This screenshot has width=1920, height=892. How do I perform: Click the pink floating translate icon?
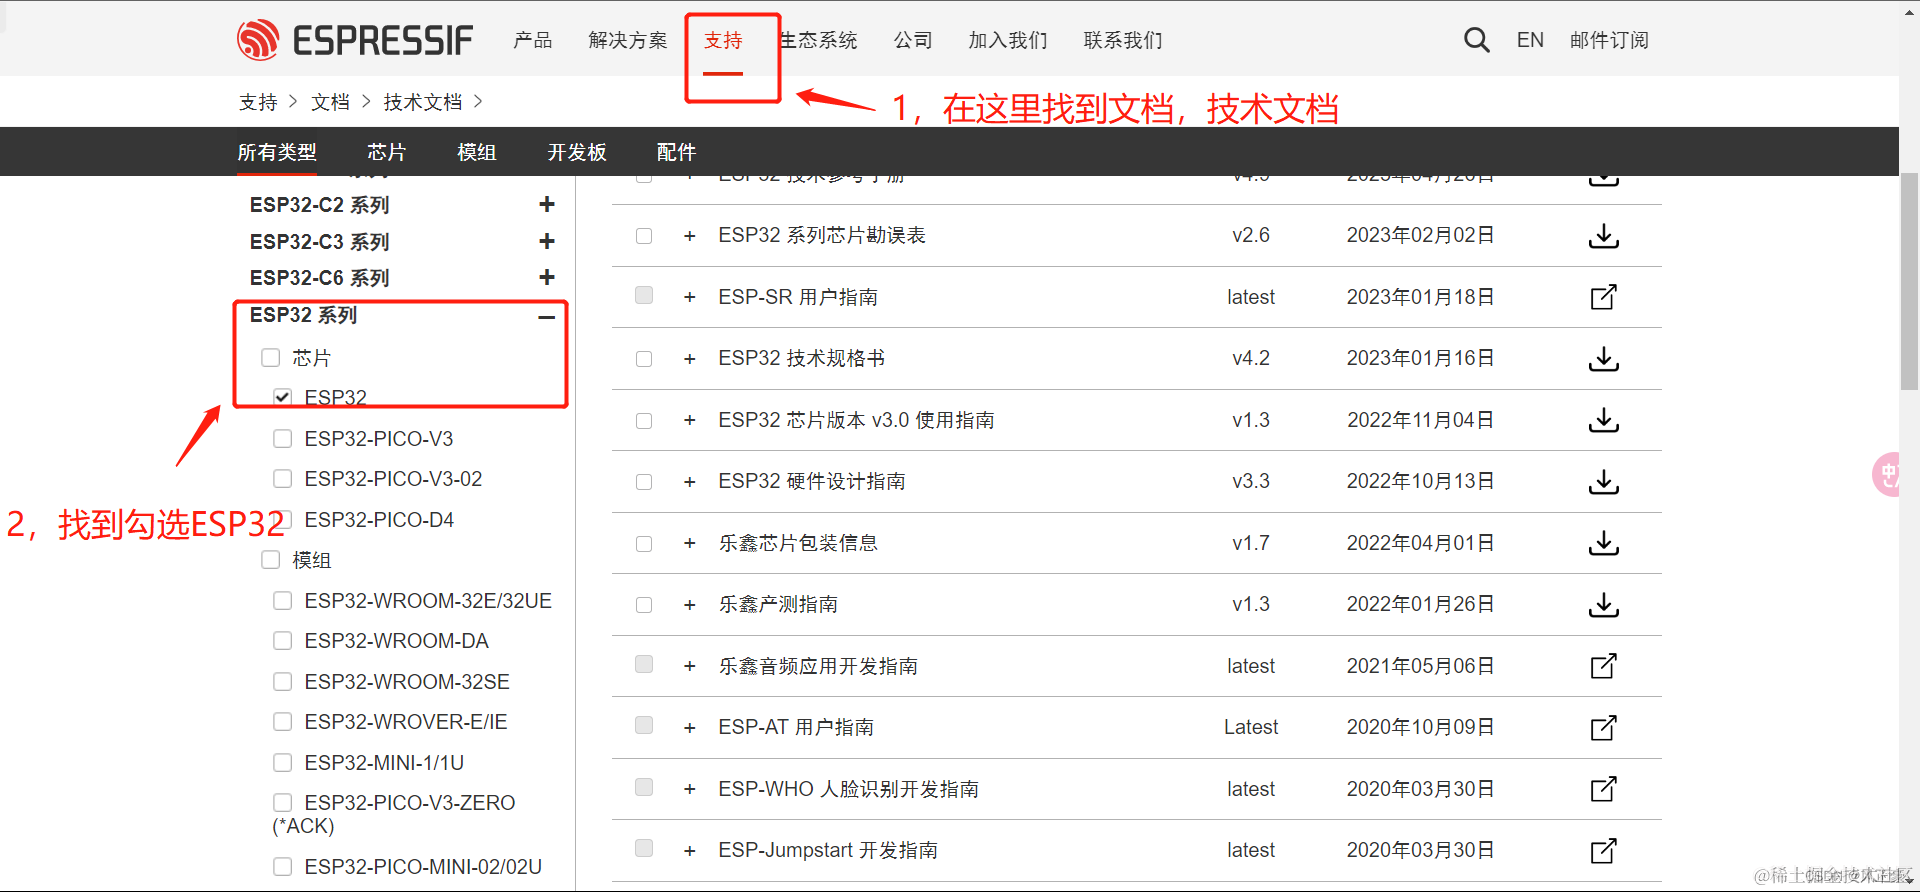click(1886, 474)
